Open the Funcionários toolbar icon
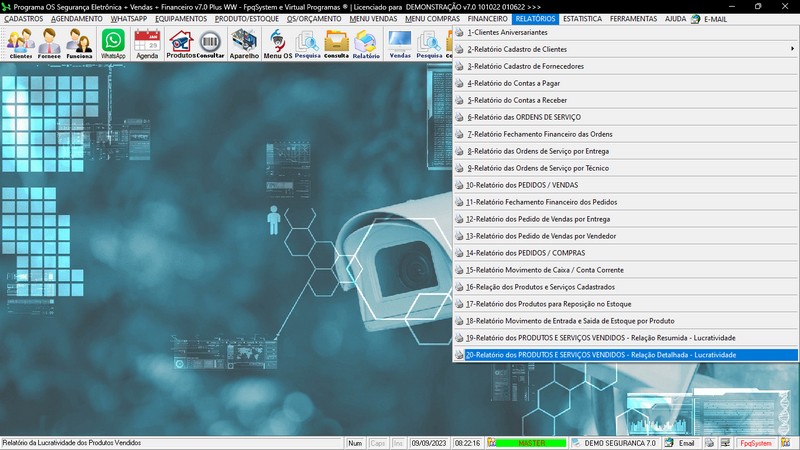Image resolution: width=800 pixels, height=450 pixels. [79, 43]
